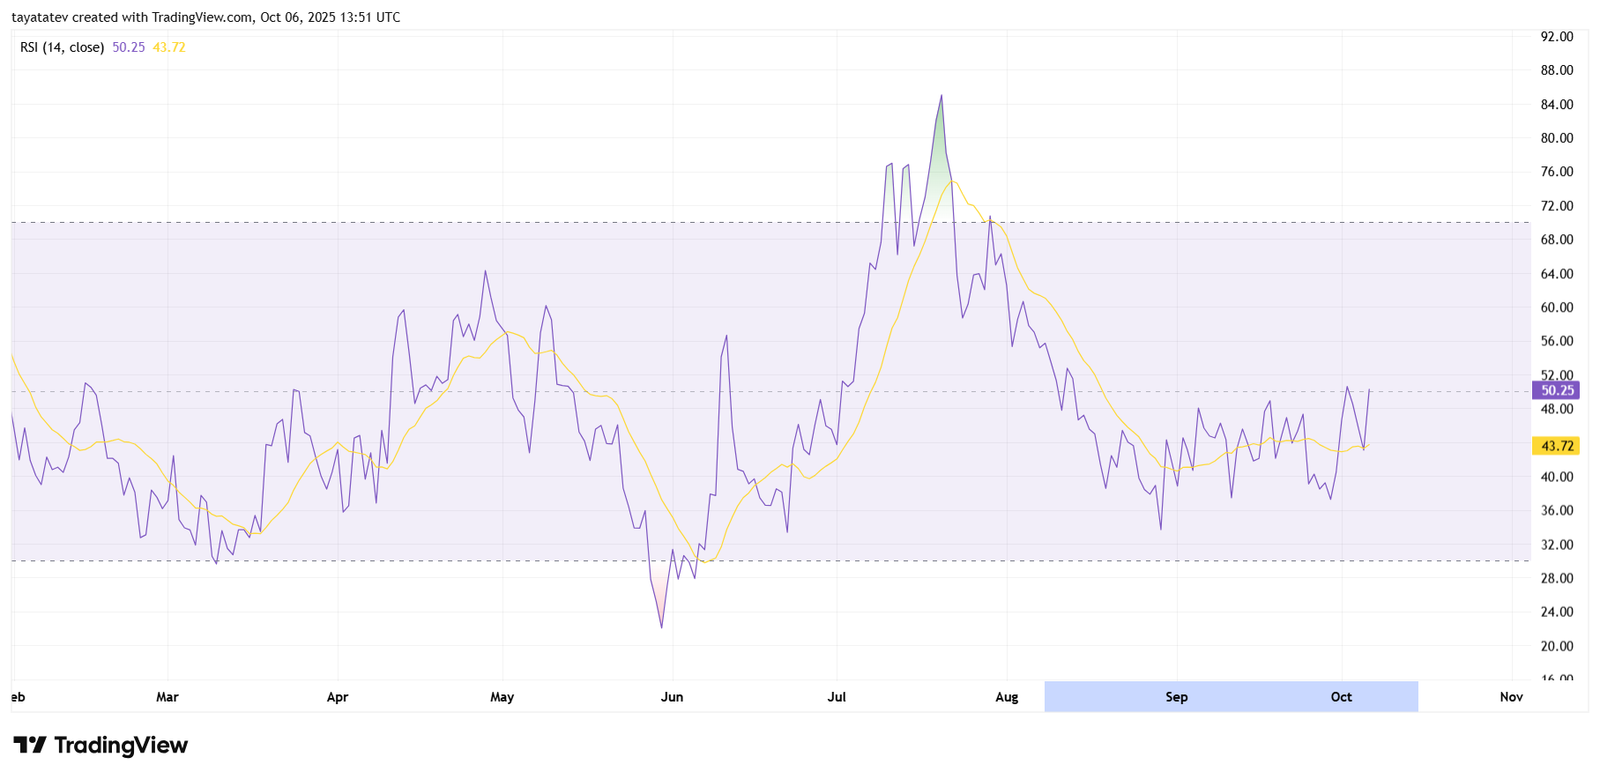Click the Nov label on time axis

(x=1511, y=697)
